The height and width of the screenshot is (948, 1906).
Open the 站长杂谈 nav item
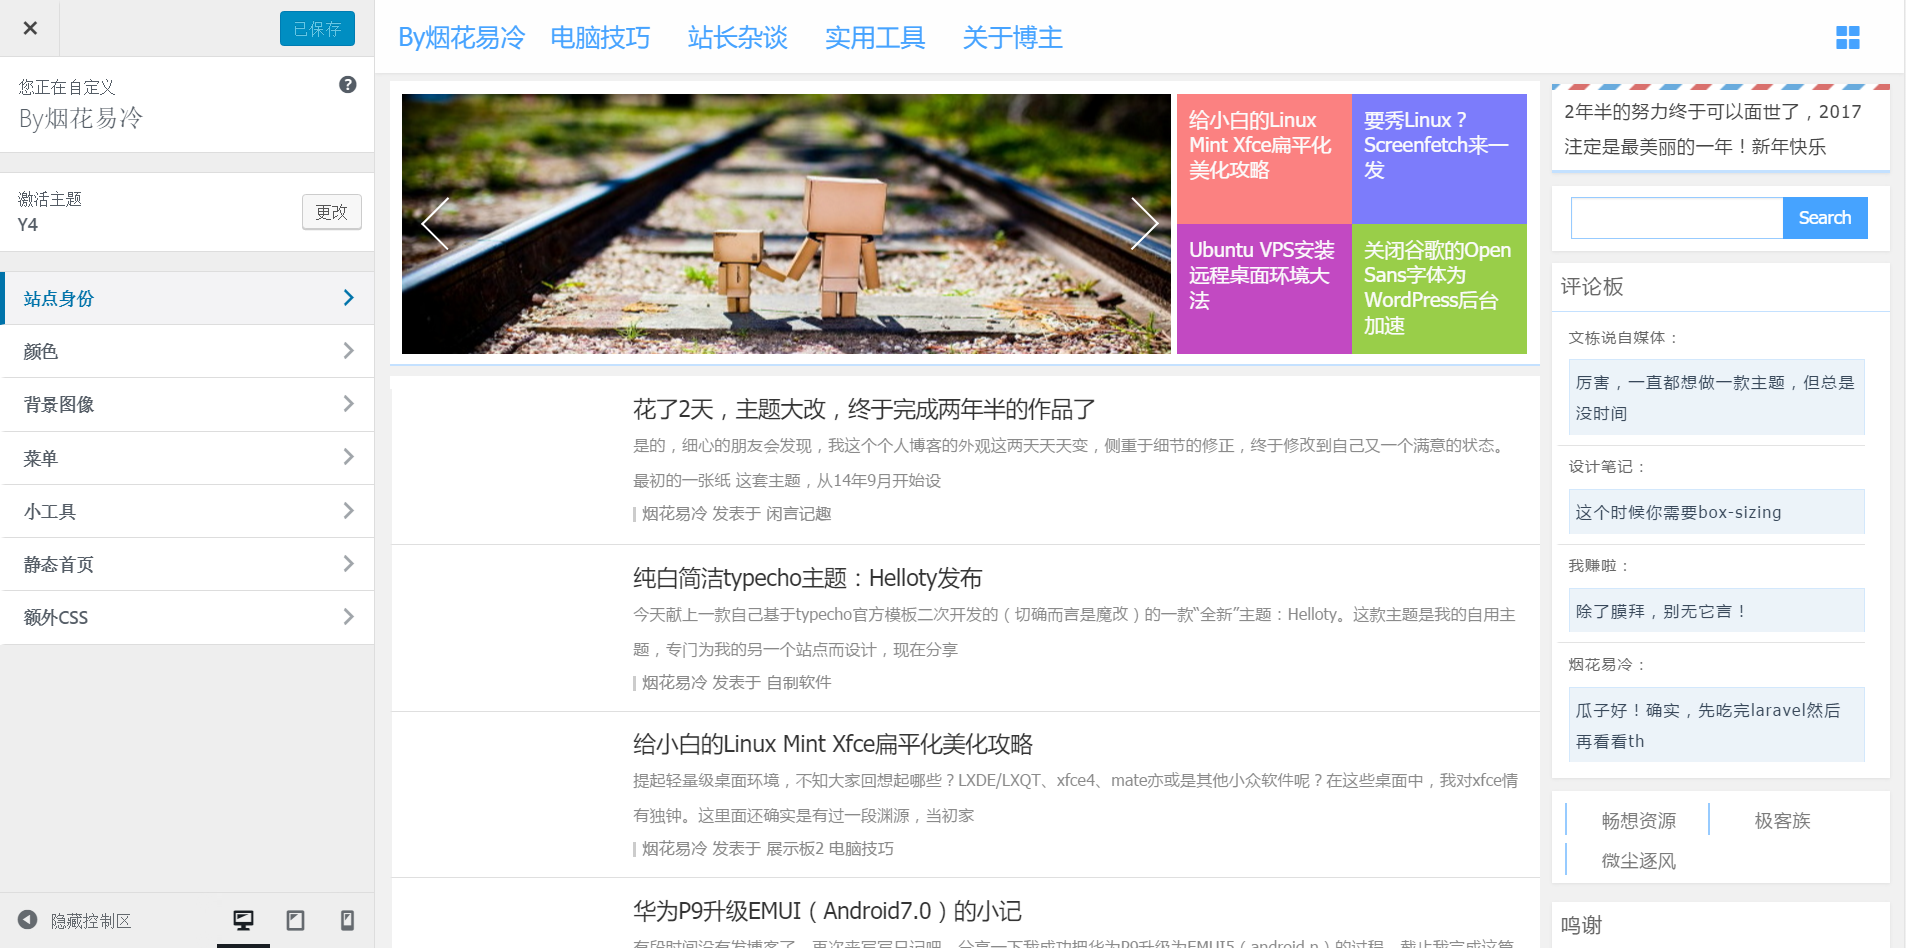pos(737,38)
